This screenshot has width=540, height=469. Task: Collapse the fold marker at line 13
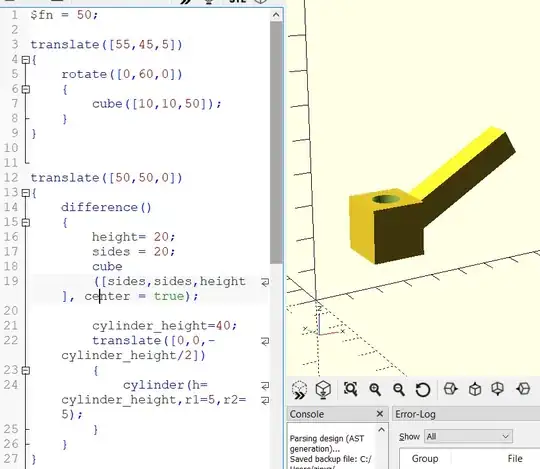25,193
